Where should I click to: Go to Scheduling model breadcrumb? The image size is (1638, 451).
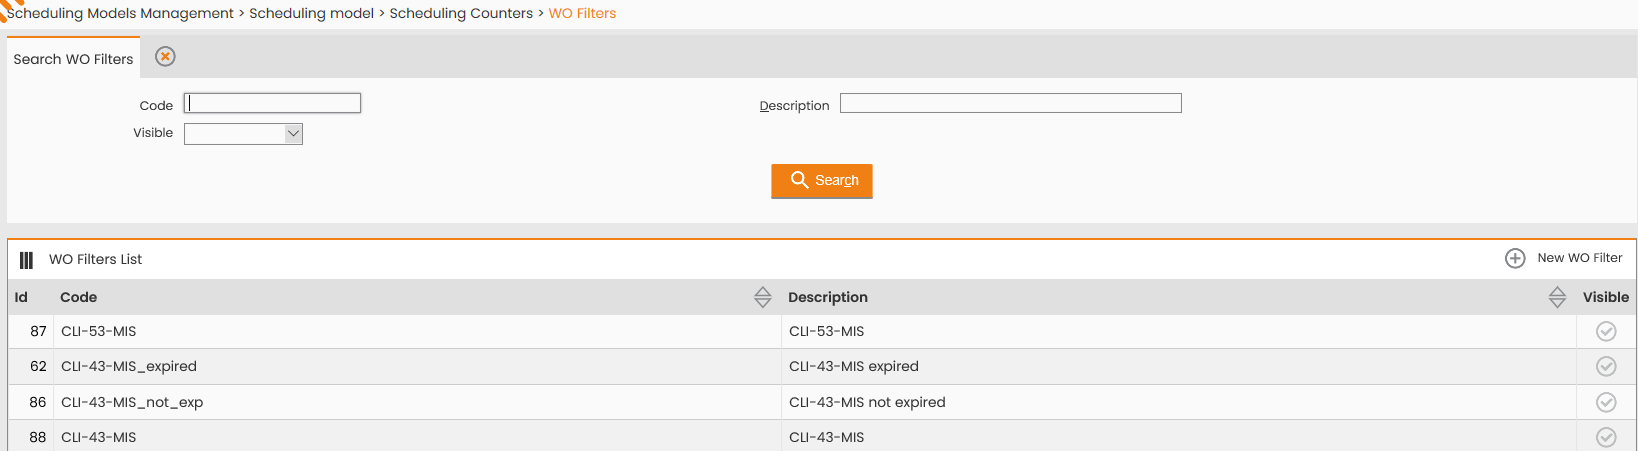pos(311,13)
